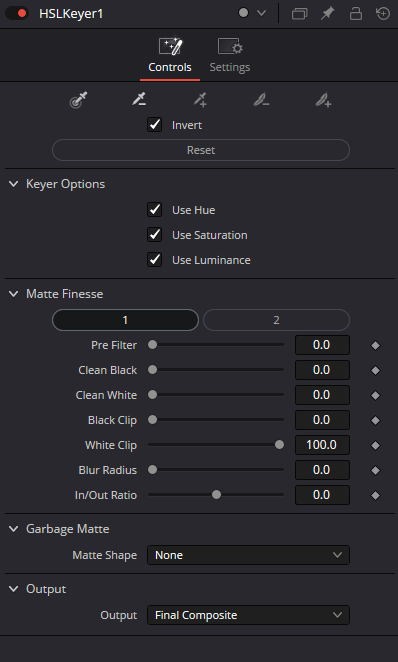Click the reset-to-defaults clock icon
The image size is (398, 662).
click(383, 14)
